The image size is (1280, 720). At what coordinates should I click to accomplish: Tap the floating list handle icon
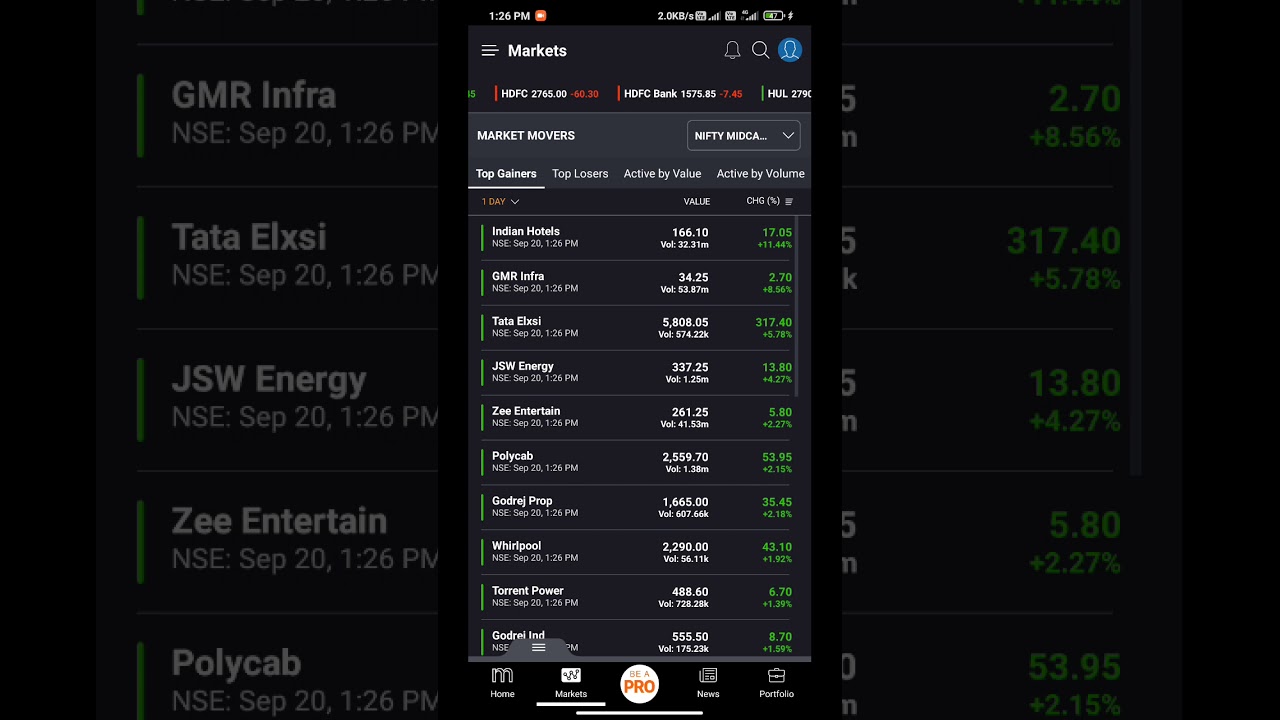(538, 647)
